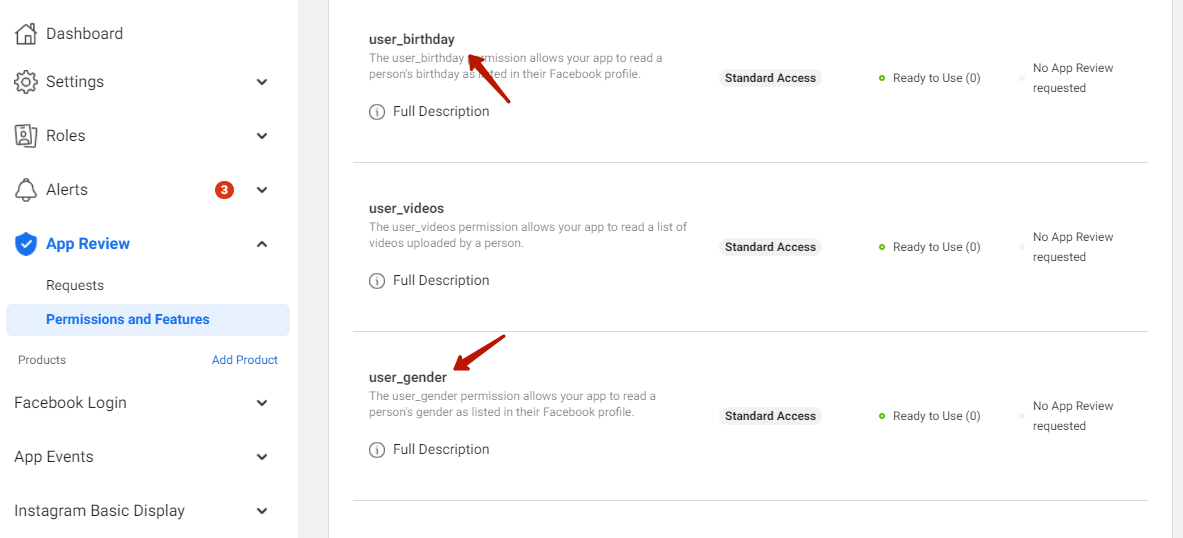
Task: Open the Requests submenu item
Action: pos(75,286)
